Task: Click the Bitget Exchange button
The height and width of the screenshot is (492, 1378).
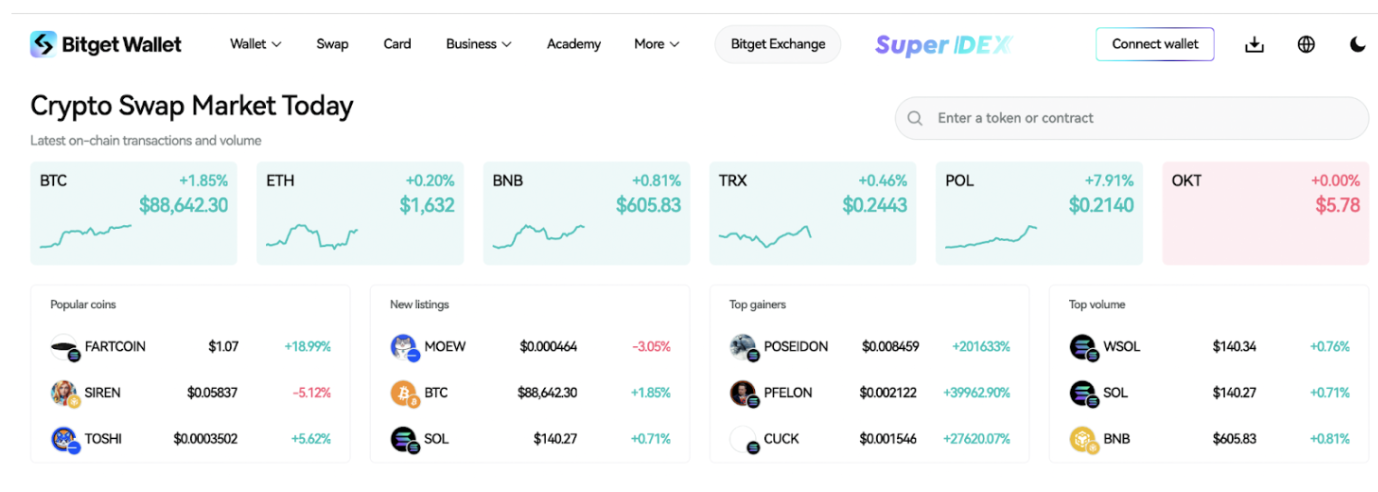Action: tap(777, 44)
